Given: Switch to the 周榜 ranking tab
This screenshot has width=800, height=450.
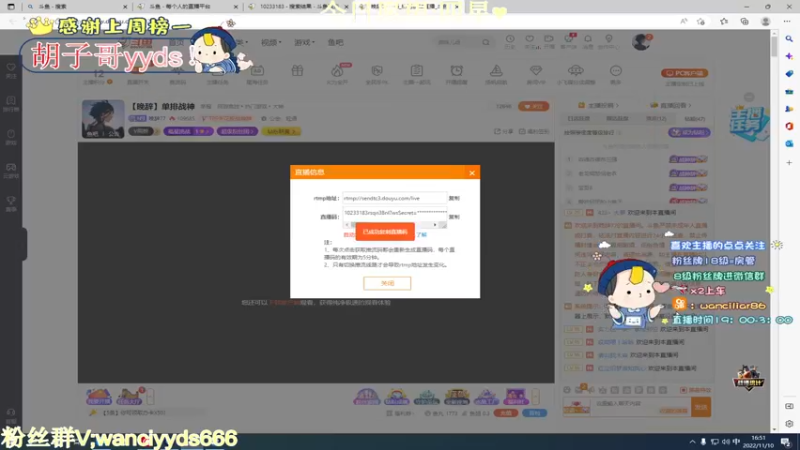Looking at the screenshot, I should pos(617,118).
